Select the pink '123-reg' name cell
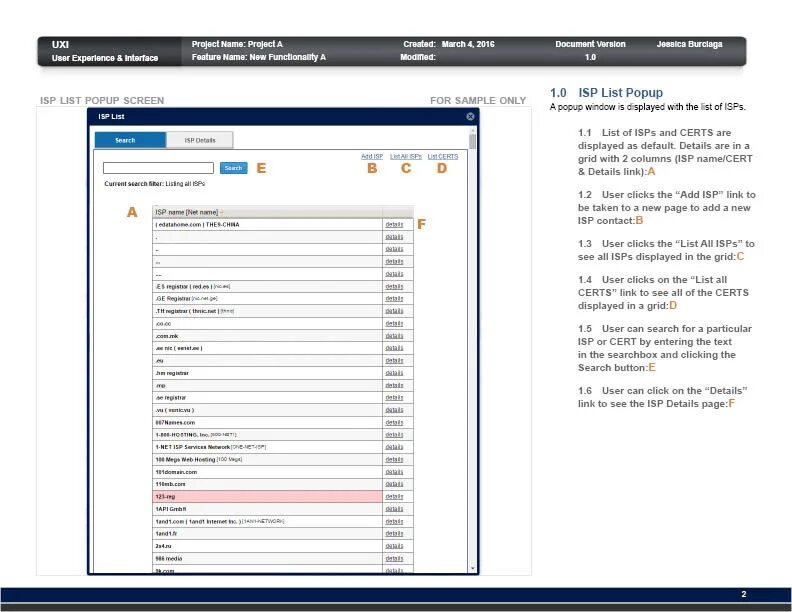Viewport: 792px width, 612px height. (268, 497)
